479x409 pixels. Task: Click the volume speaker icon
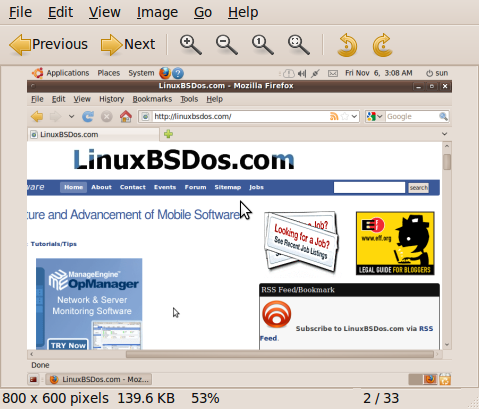(302, 73)
